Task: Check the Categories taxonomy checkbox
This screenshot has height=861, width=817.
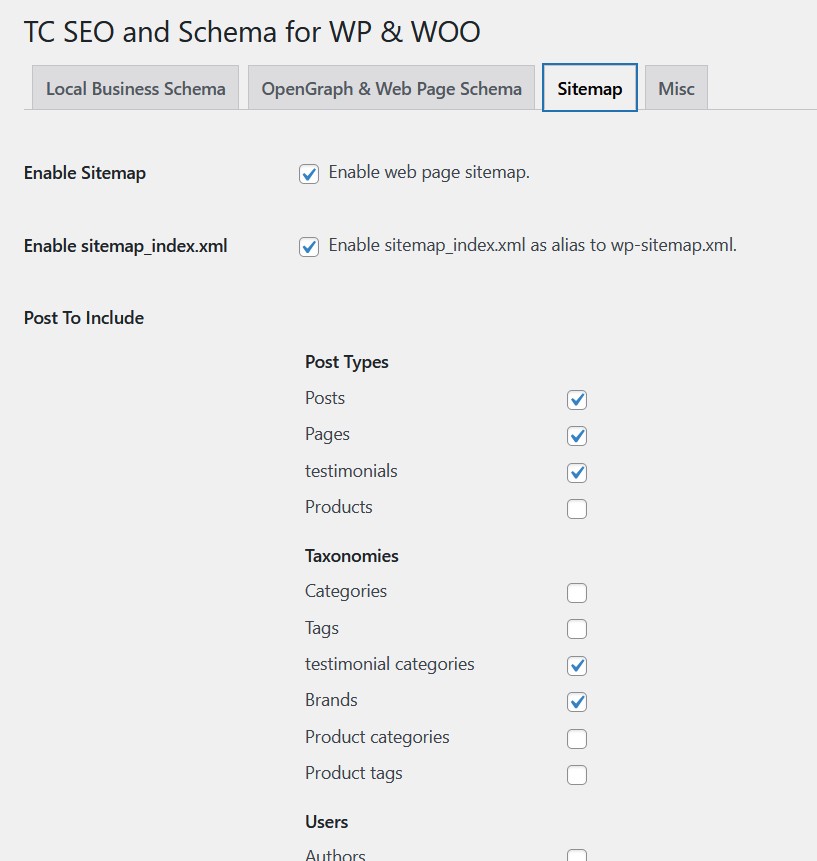Action: pyautogui.click(x=576, y=593)
